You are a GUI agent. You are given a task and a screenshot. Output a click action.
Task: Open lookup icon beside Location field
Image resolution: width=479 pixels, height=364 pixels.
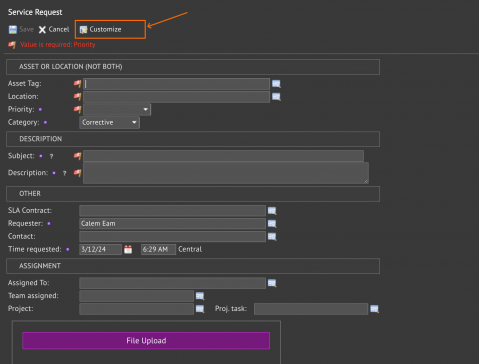276,97
